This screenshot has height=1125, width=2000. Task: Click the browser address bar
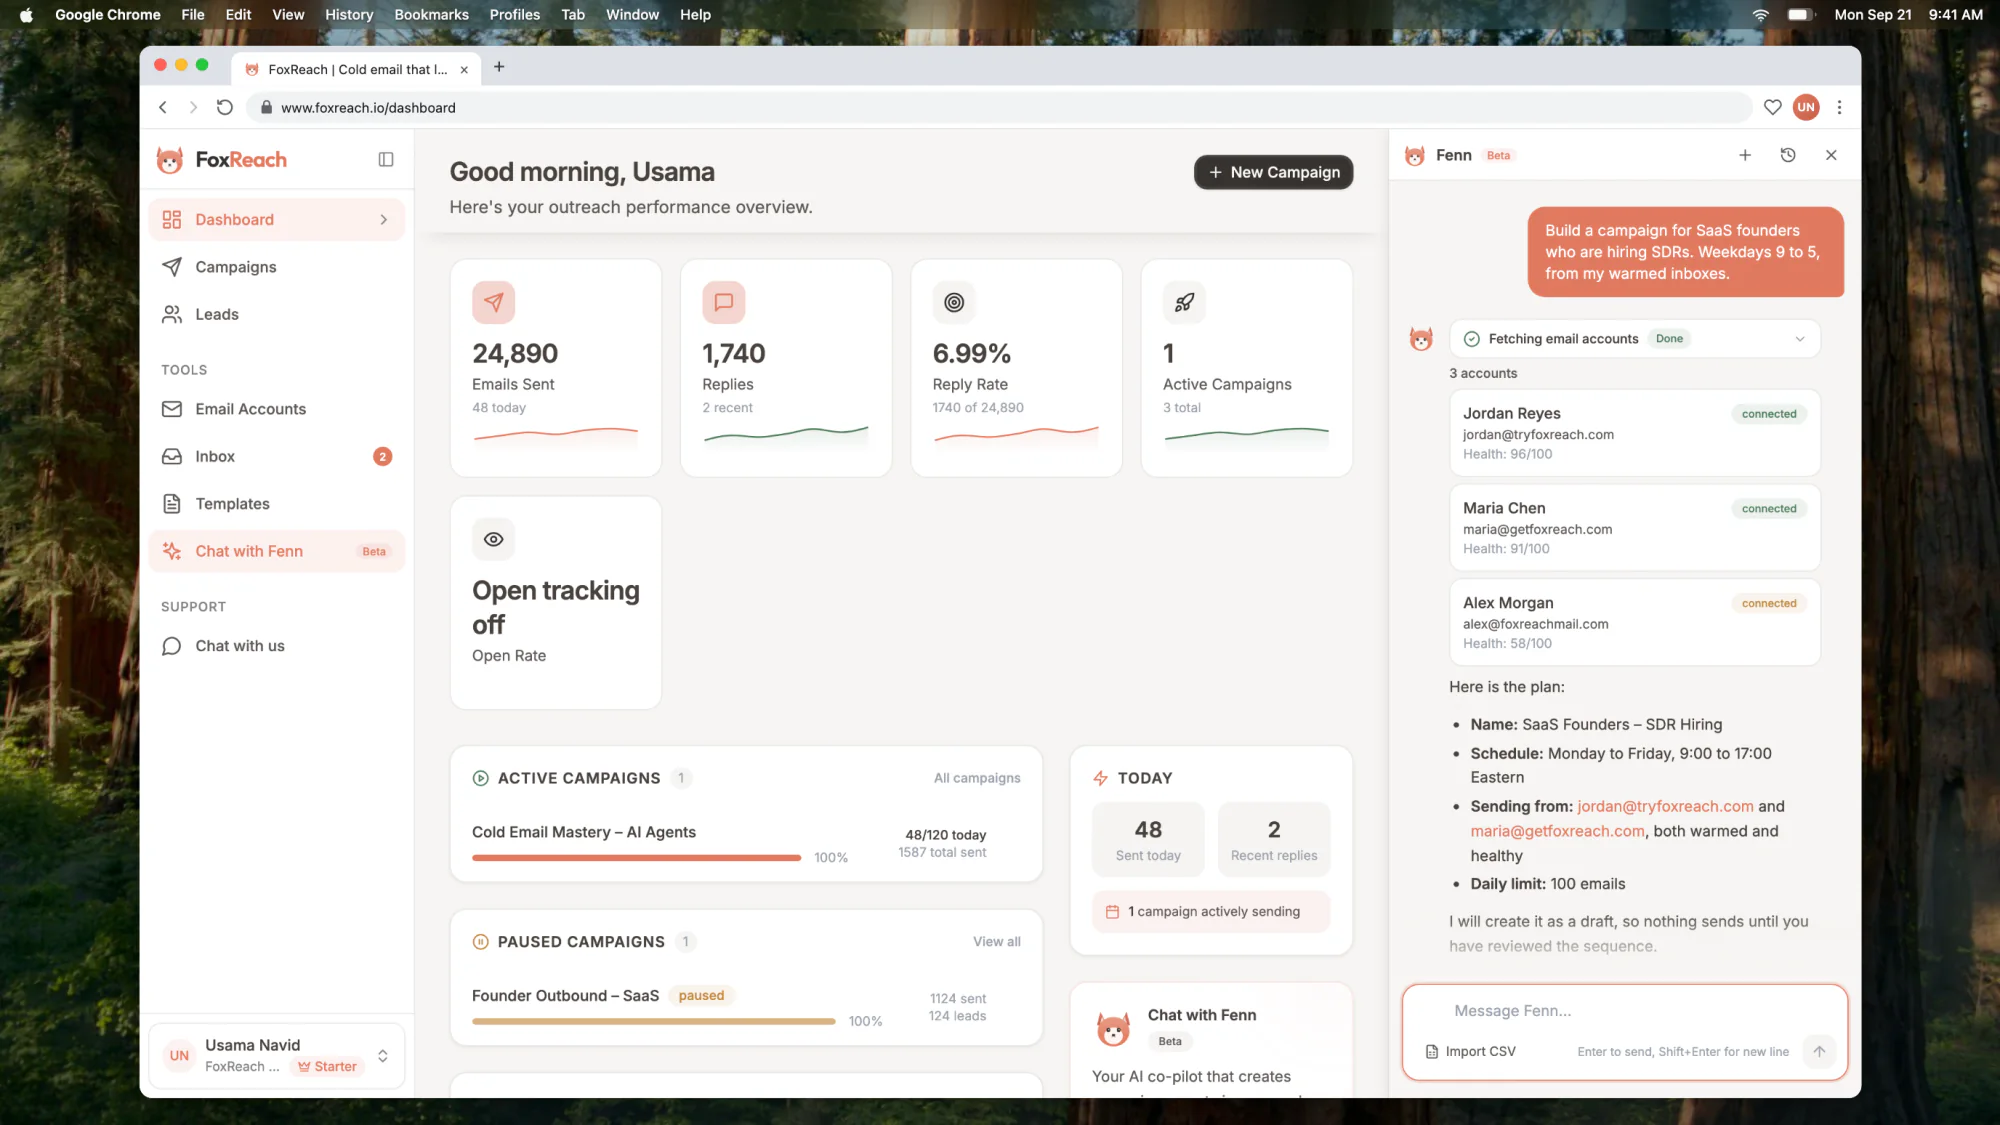point(998,108)
